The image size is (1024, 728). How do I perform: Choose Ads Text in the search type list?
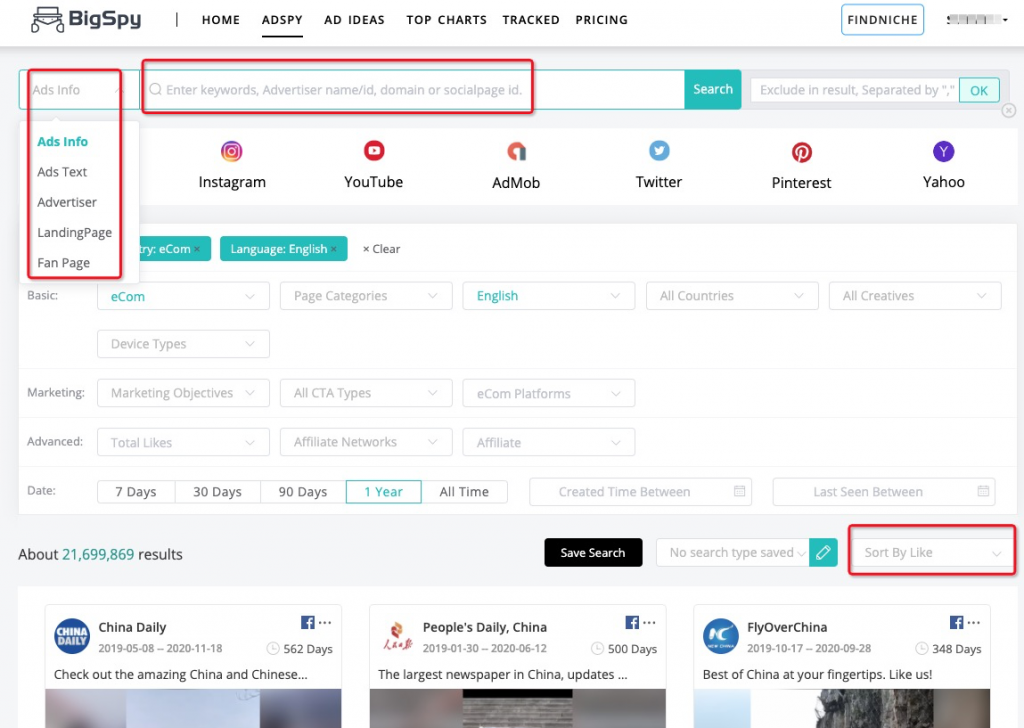click(x=62, y=172)
